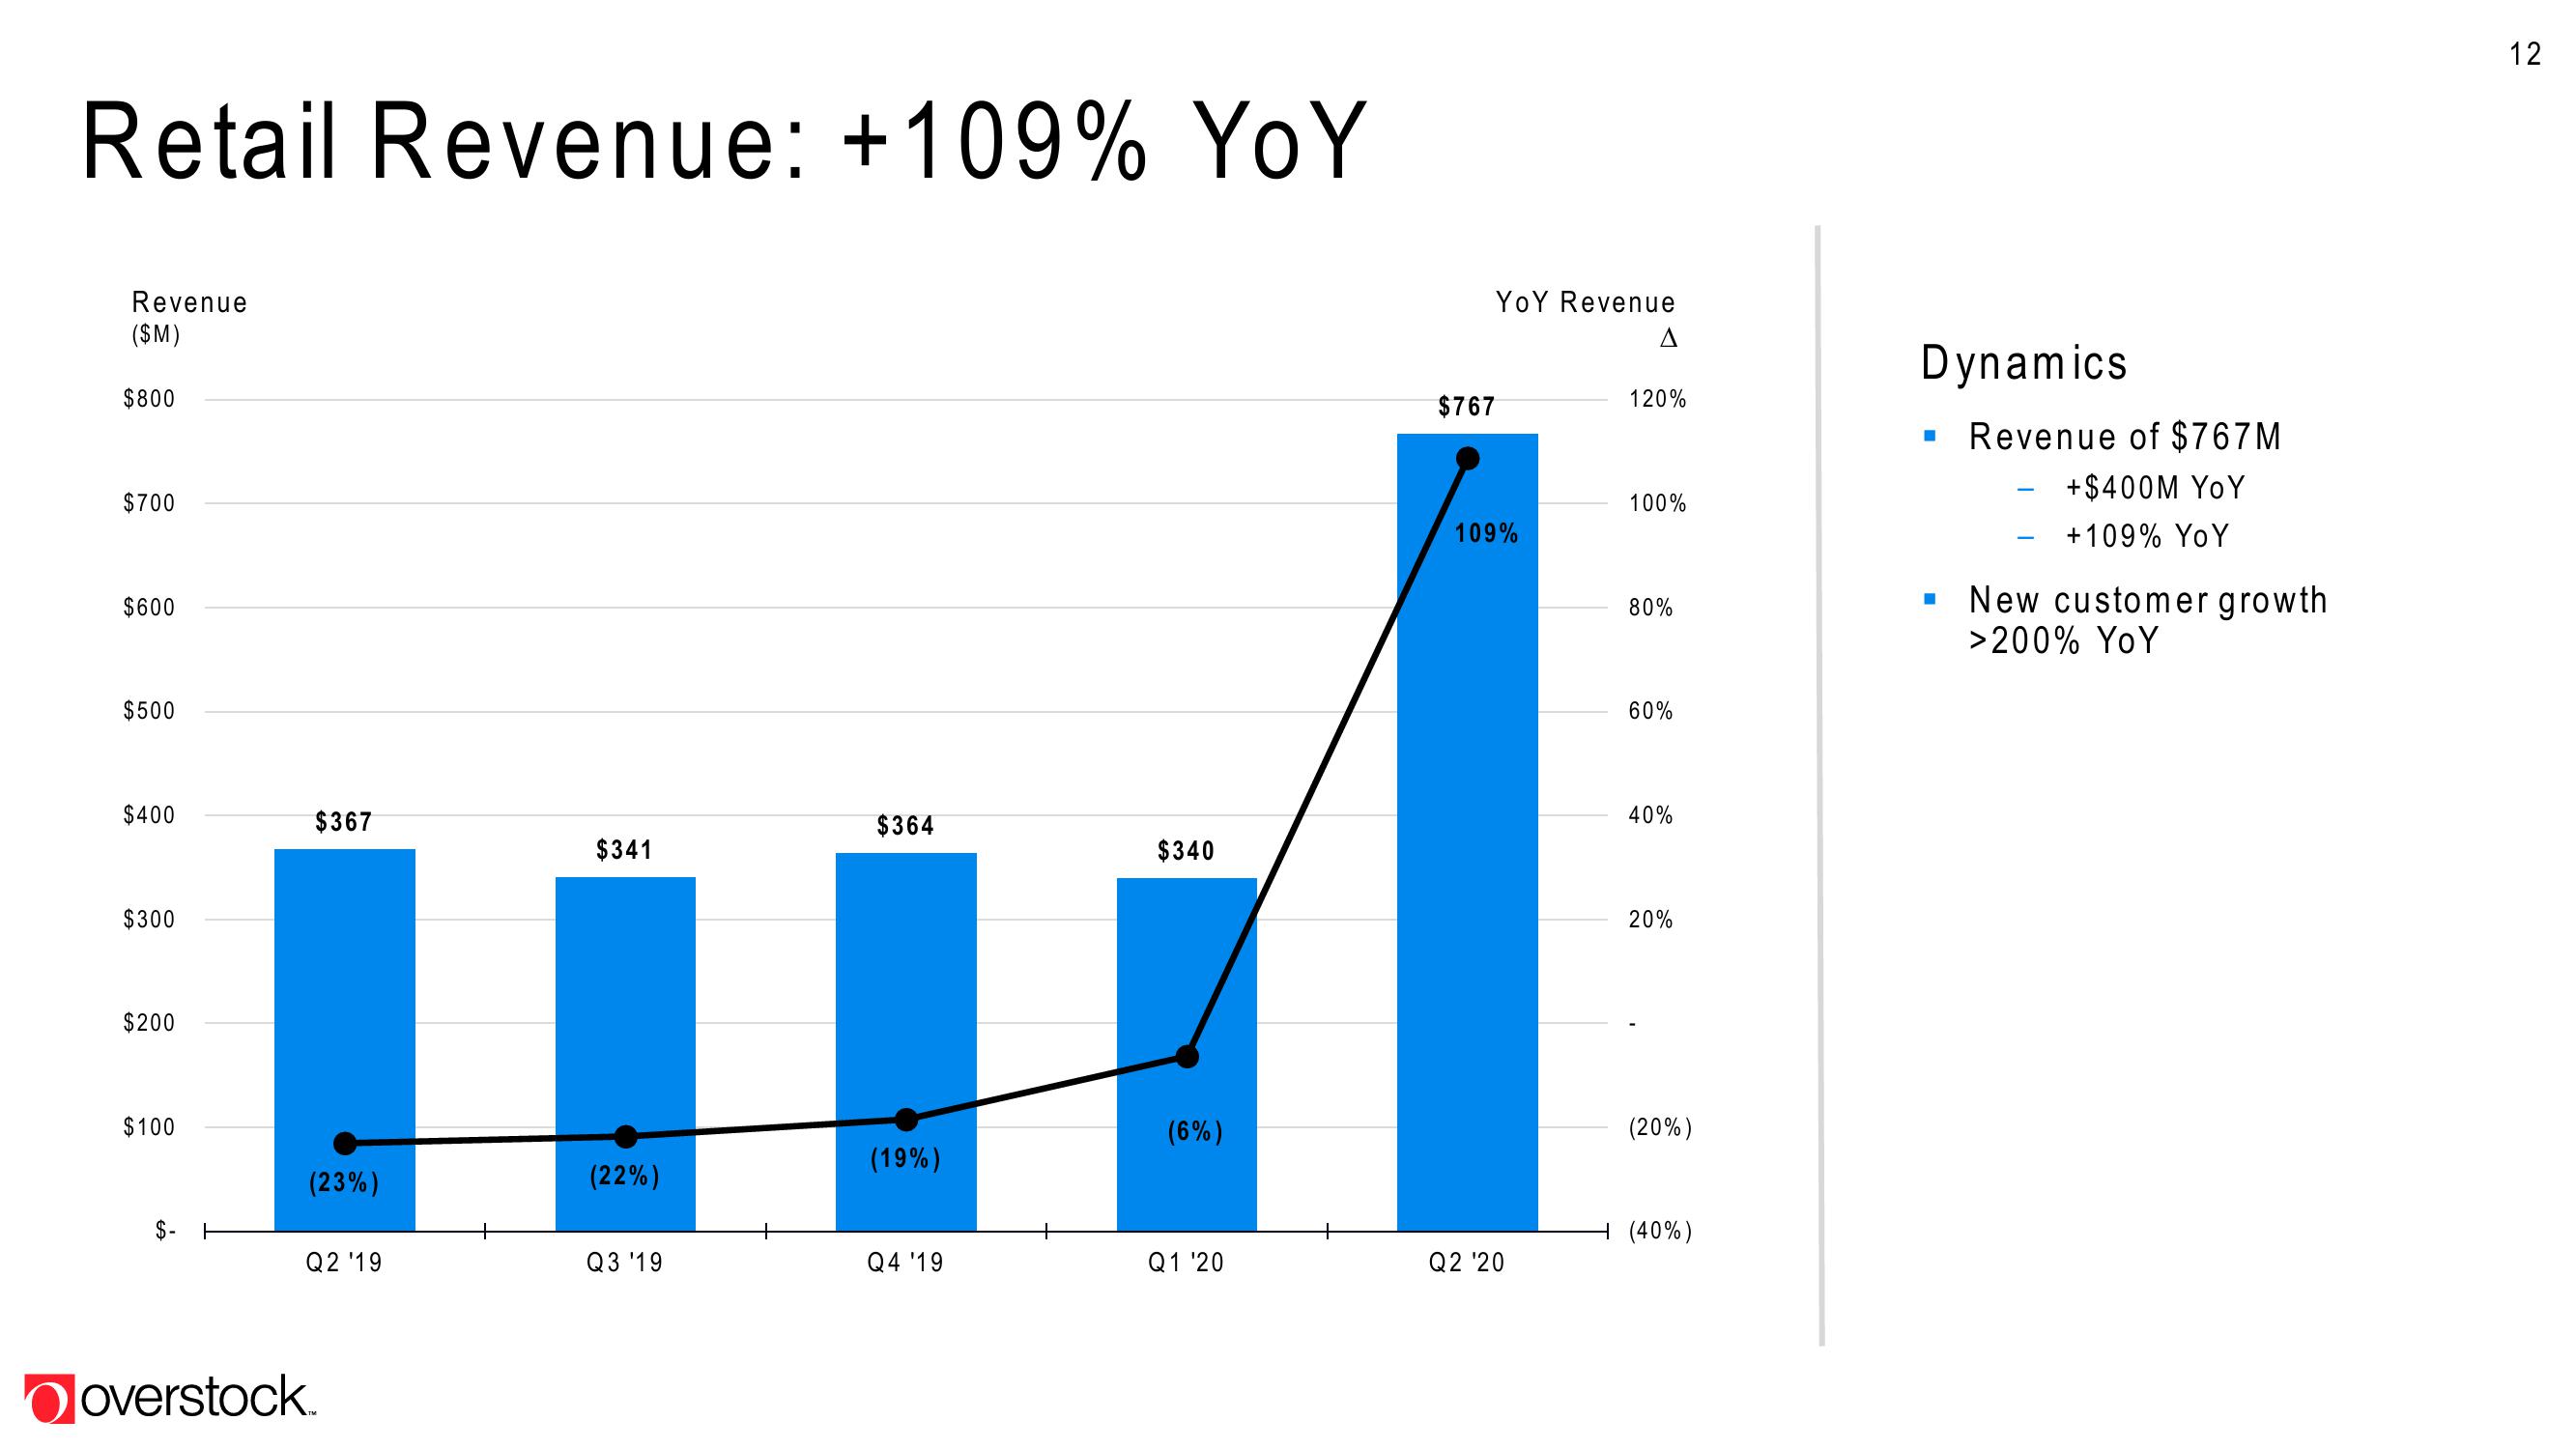Viewport: 2576px width, 1449px height.
Task: Click the '+$400M YoY' sub-bullet
Action: (x=2155, y=488)
